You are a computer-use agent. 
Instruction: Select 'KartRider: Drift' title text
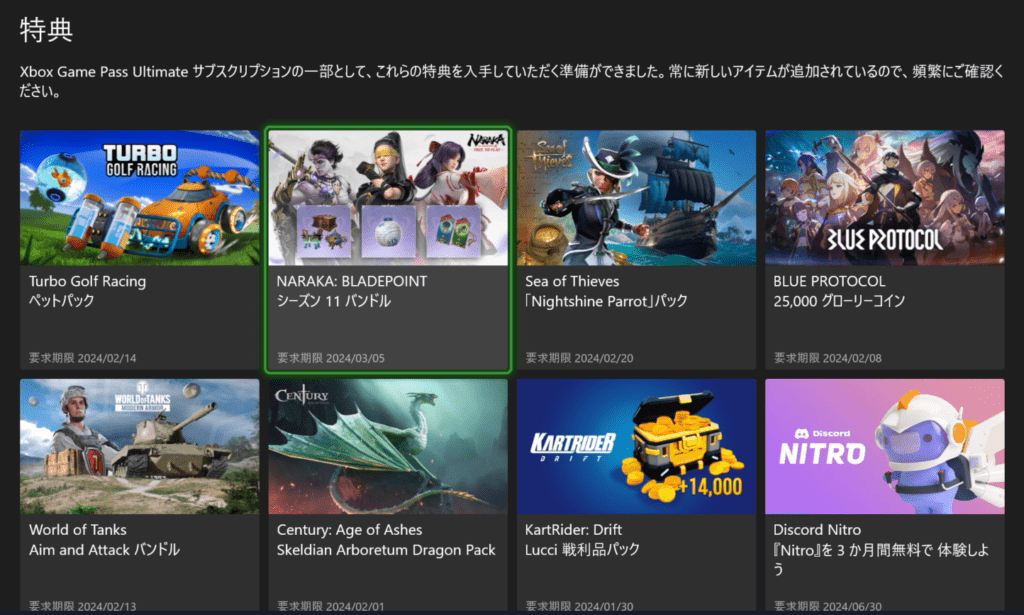point(573,530)
